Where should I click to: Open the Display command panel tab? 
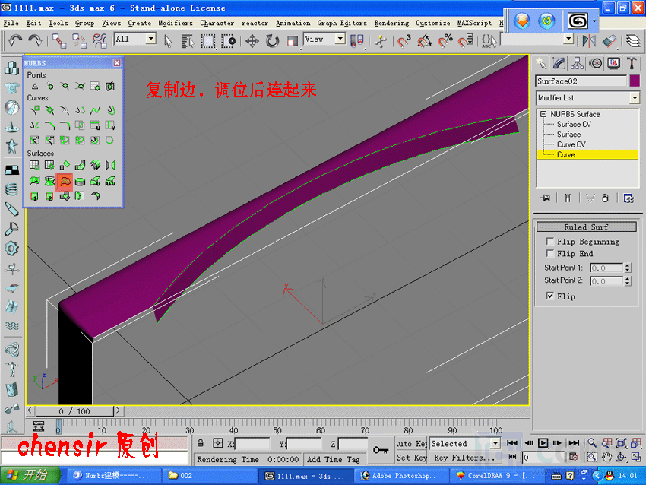614,63
